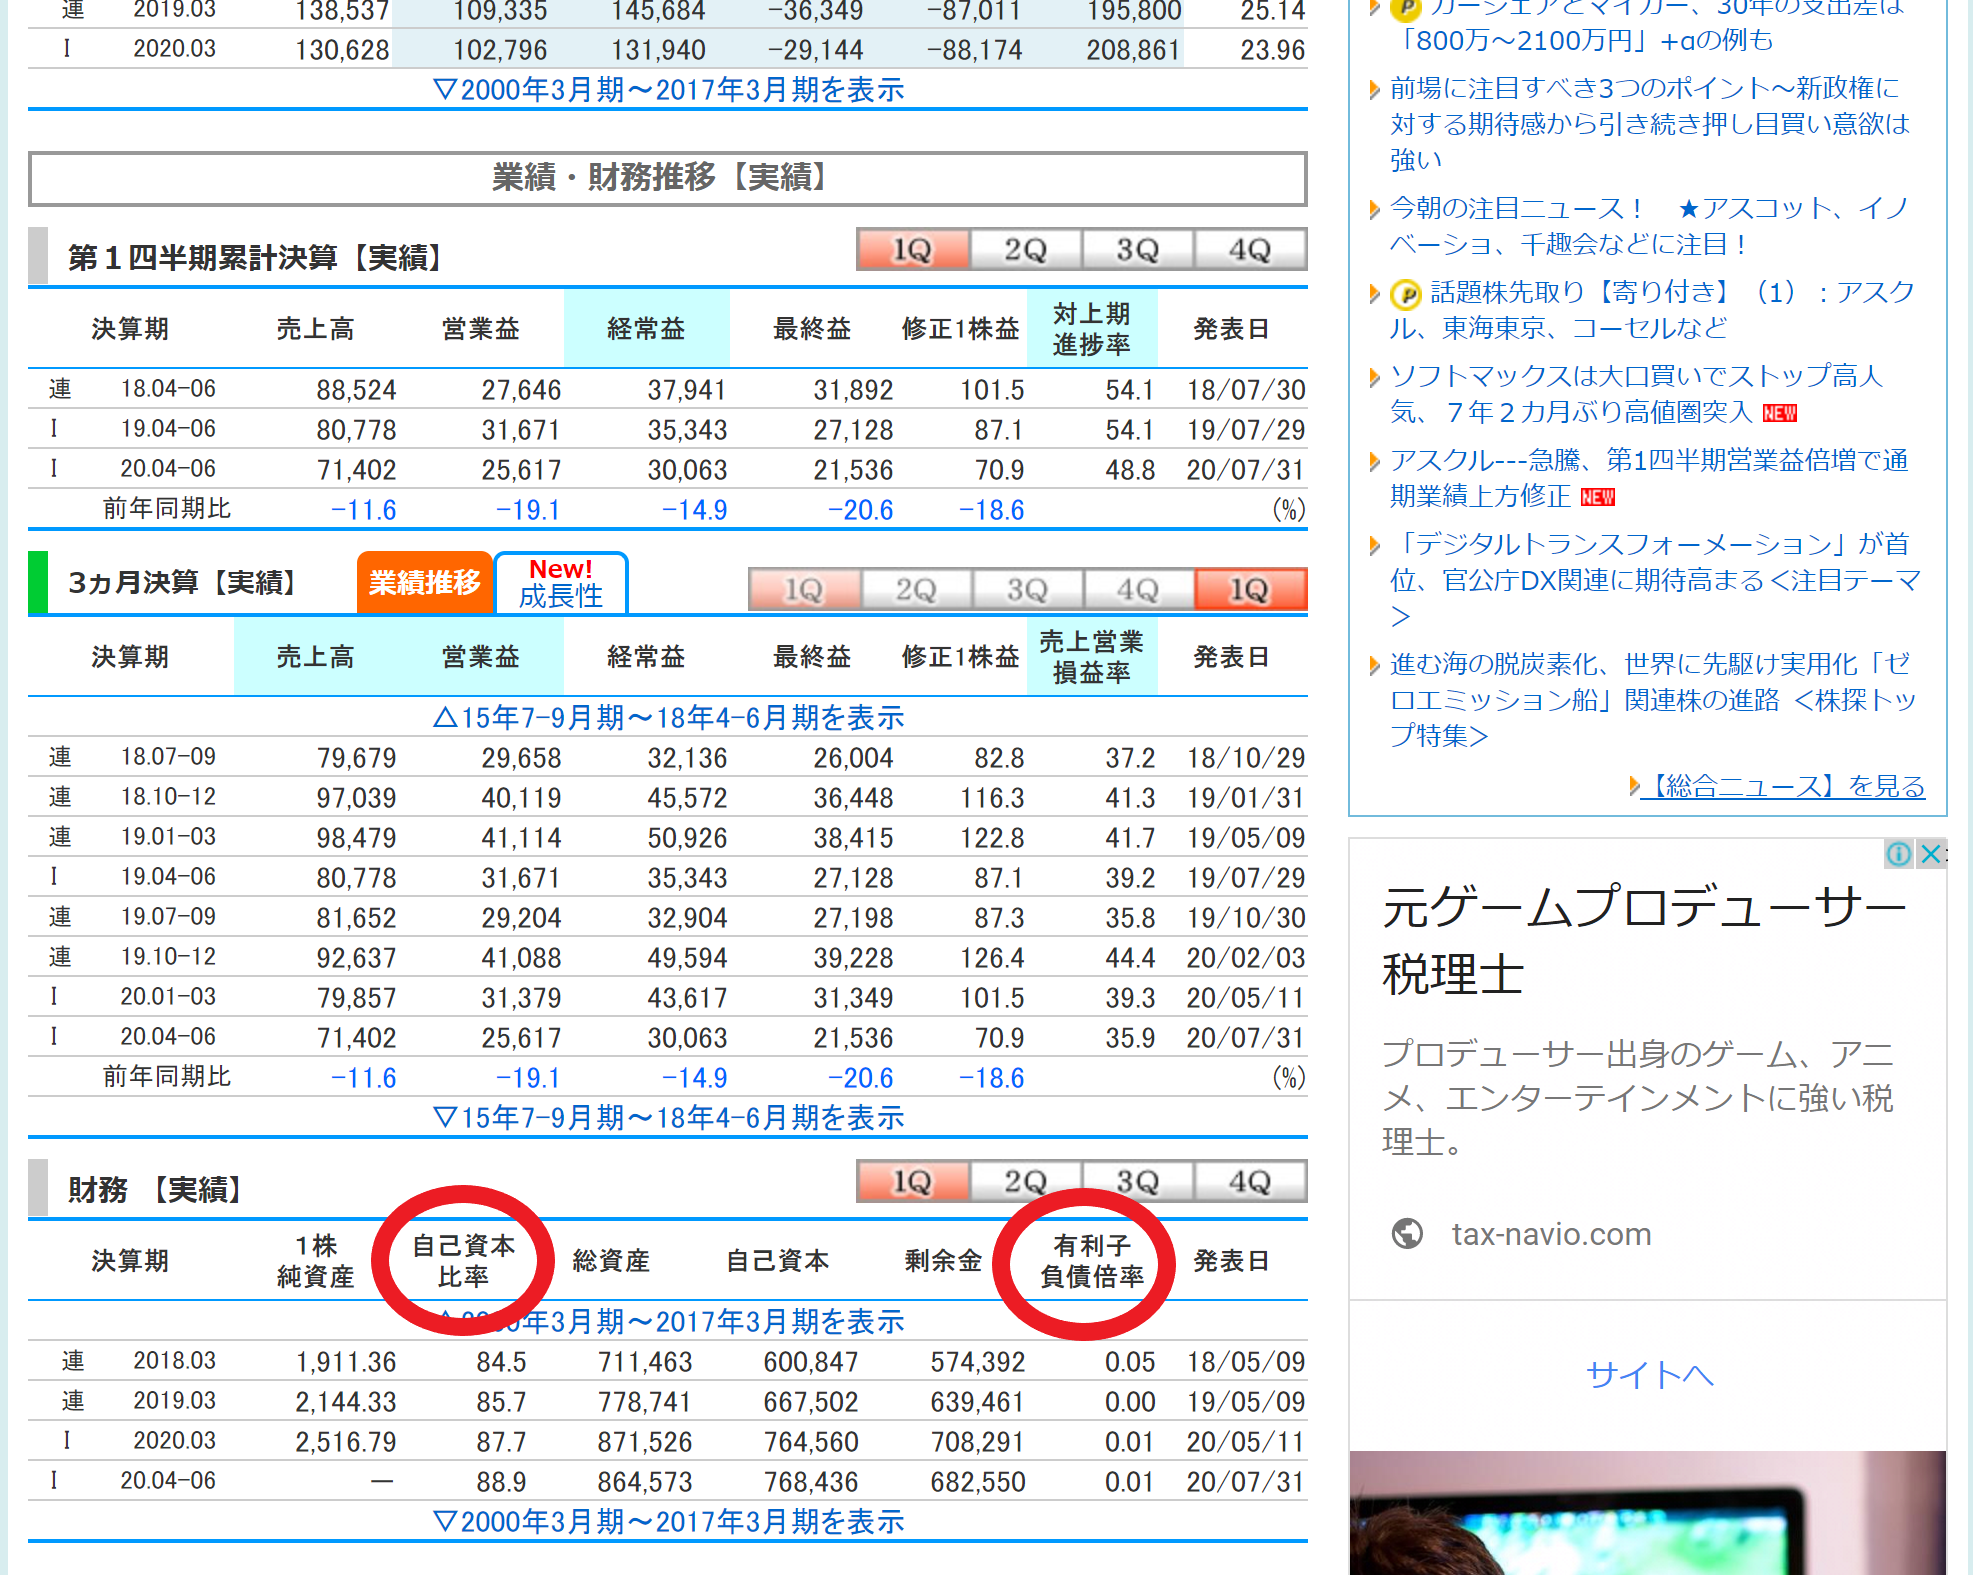The width and height of the screenshot is (1973, 1575).
Task: Close the advertisement with X icon
Action: tap(1930, 853)
